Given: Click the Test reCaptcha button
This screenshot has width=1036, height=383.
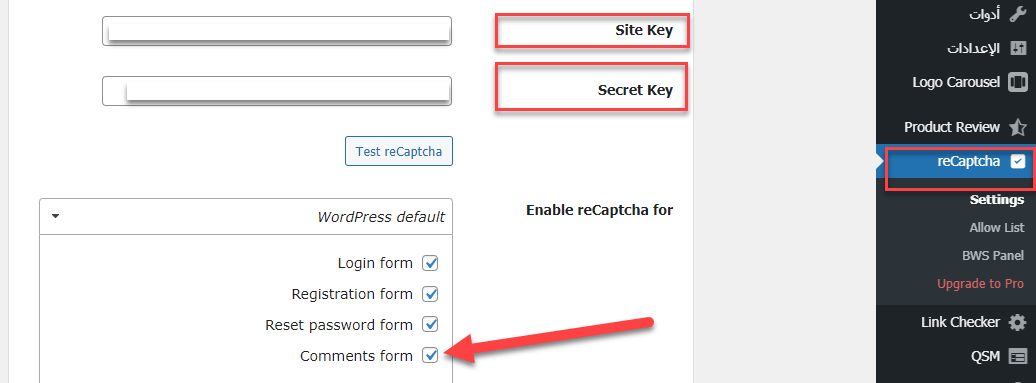Looking at the screenshot, I should point(398,151).
